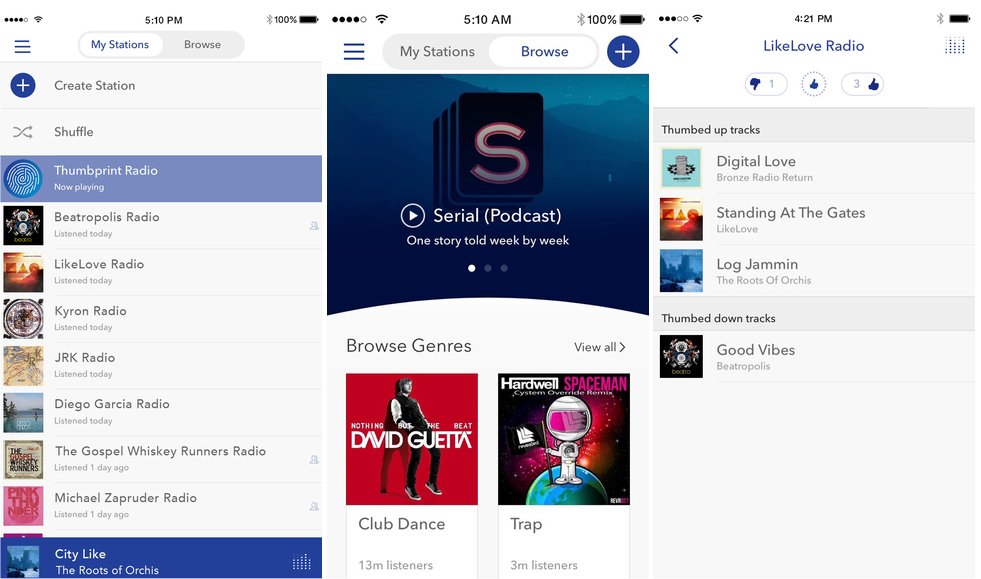This screenshot has width=981, height=579.
Task: Select the unselected My Stations tab
Action: point(437,52)
